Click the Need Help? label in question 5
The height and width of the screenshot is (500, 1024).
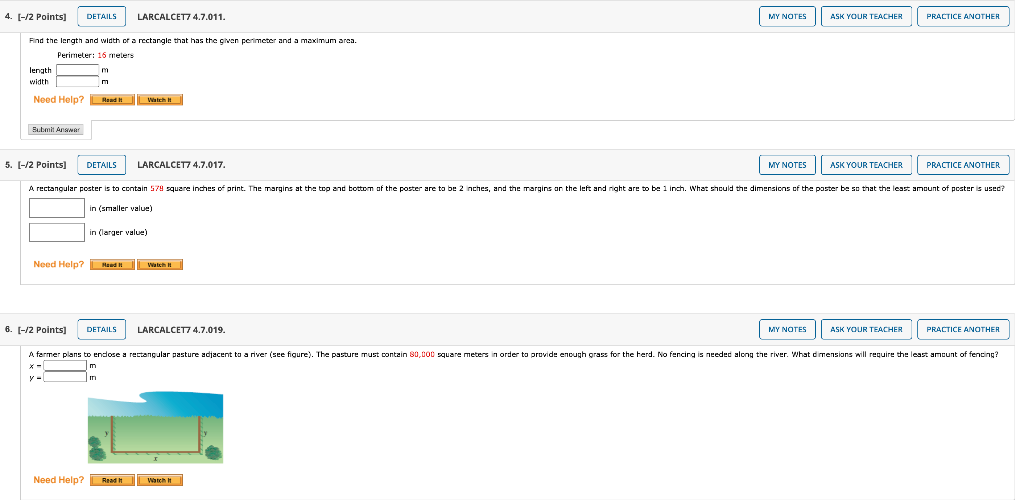pos(59,264)
